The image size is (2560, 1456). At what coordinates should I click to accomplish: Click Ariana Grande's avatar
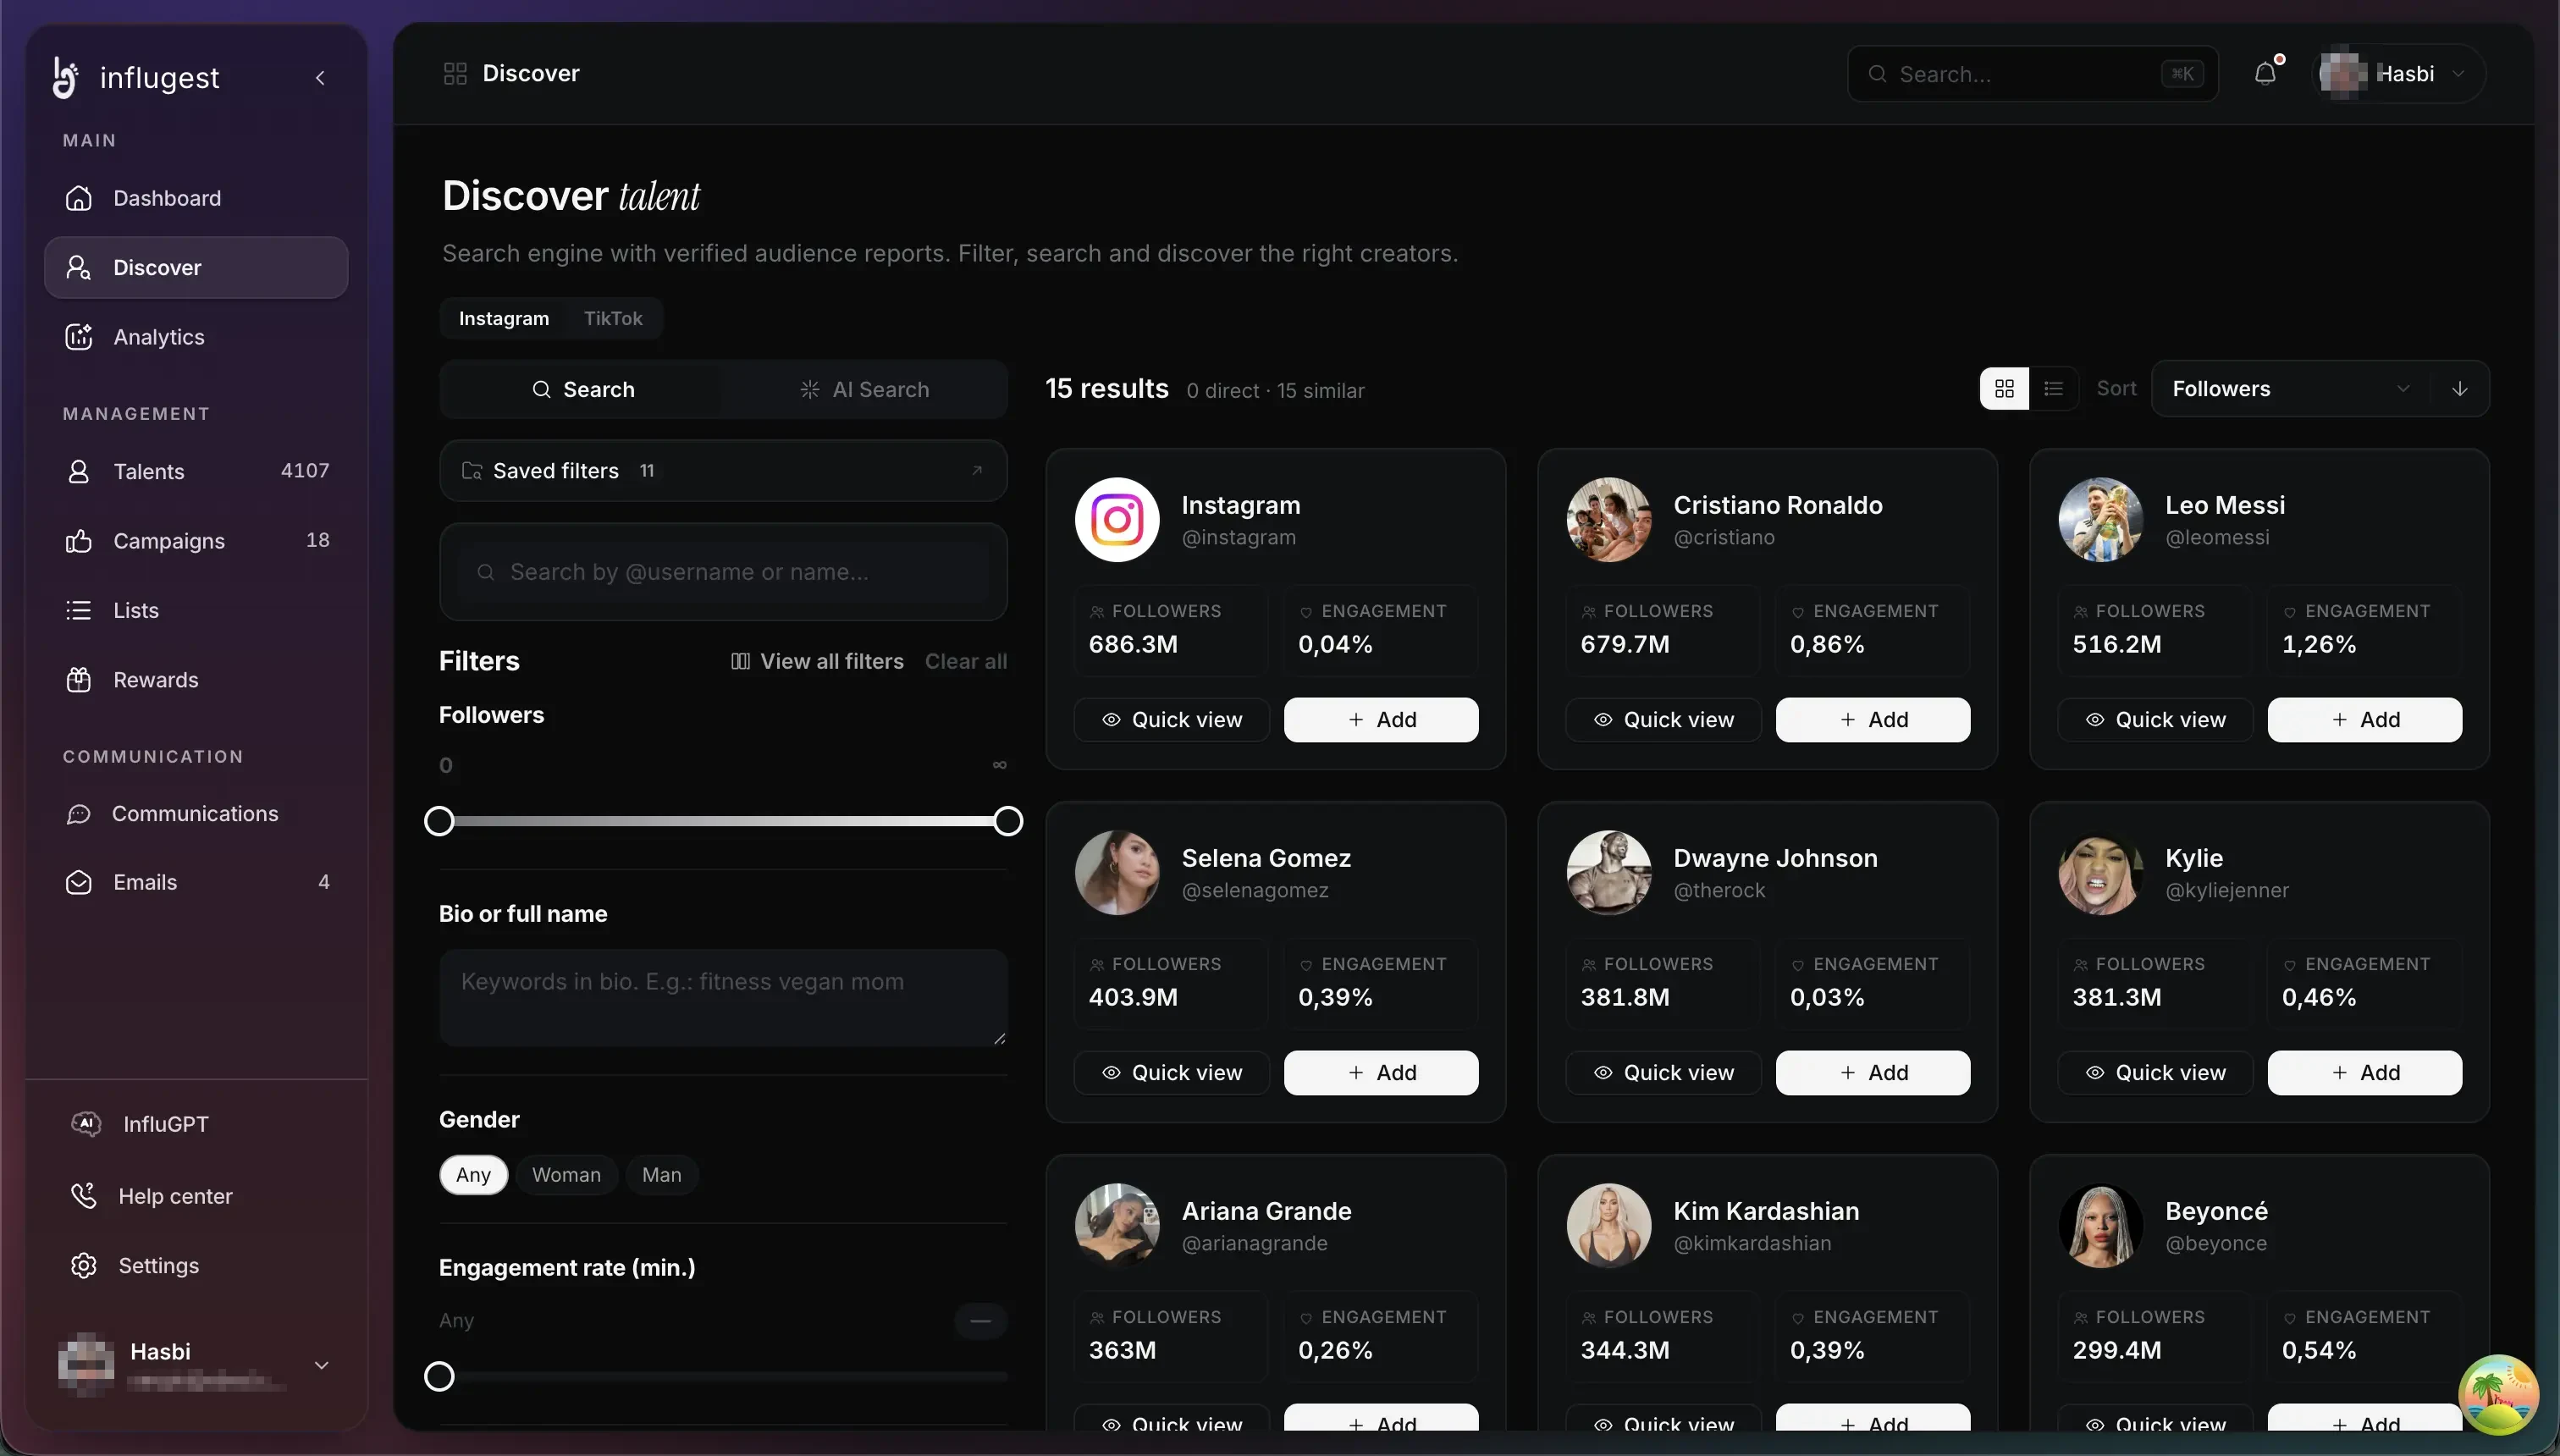[x=1117, y=1226]
